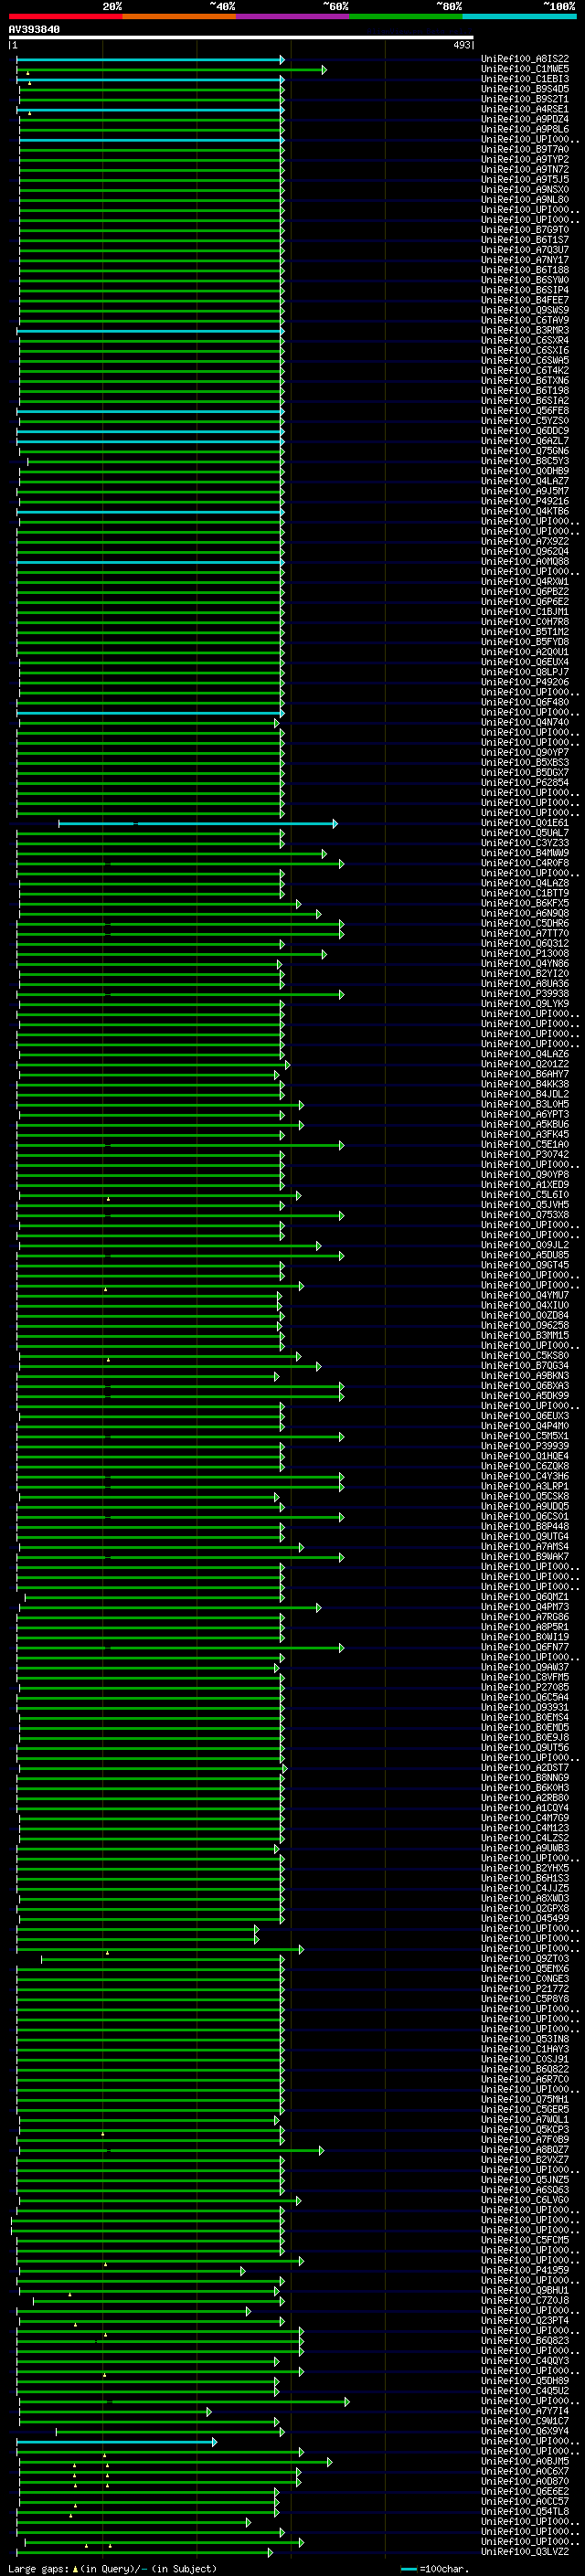Select hit label UniRef100_A6N9Q8
The width and height of the screenshot is (585, 2576).
coord(525,913)
